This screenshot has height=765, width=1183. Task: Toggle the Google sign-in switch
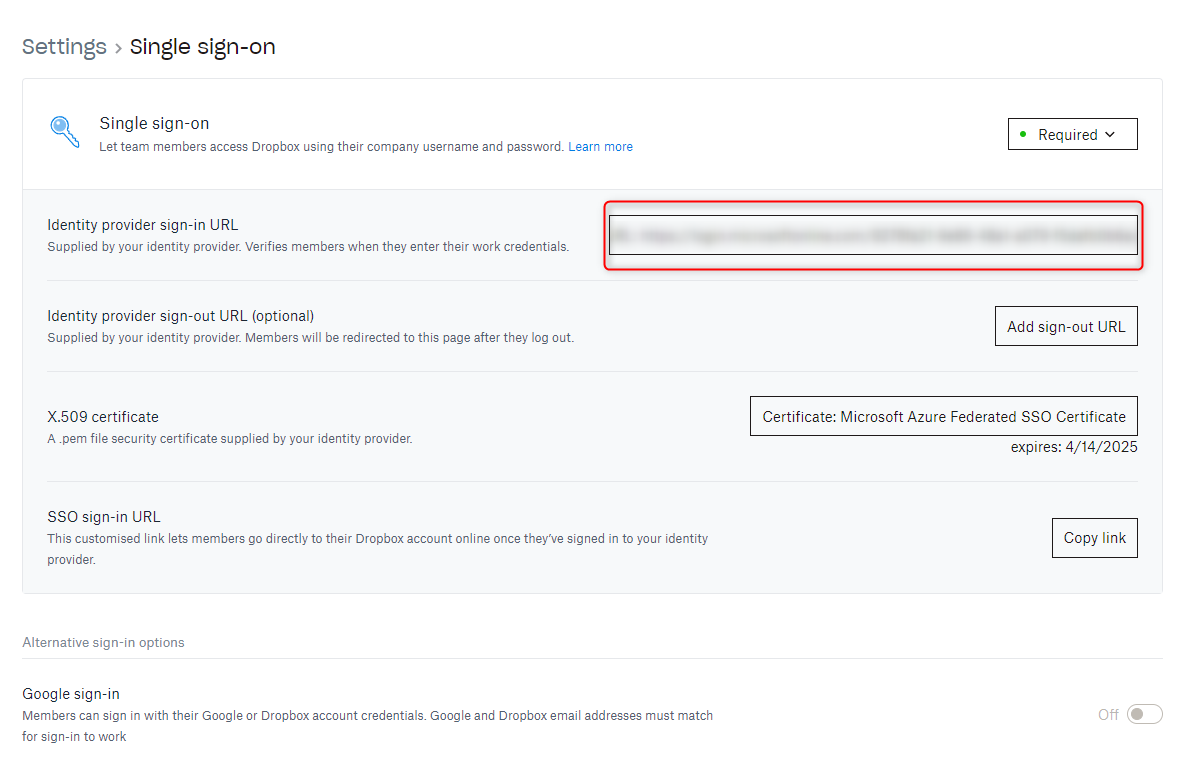[x=1144, y=714]
